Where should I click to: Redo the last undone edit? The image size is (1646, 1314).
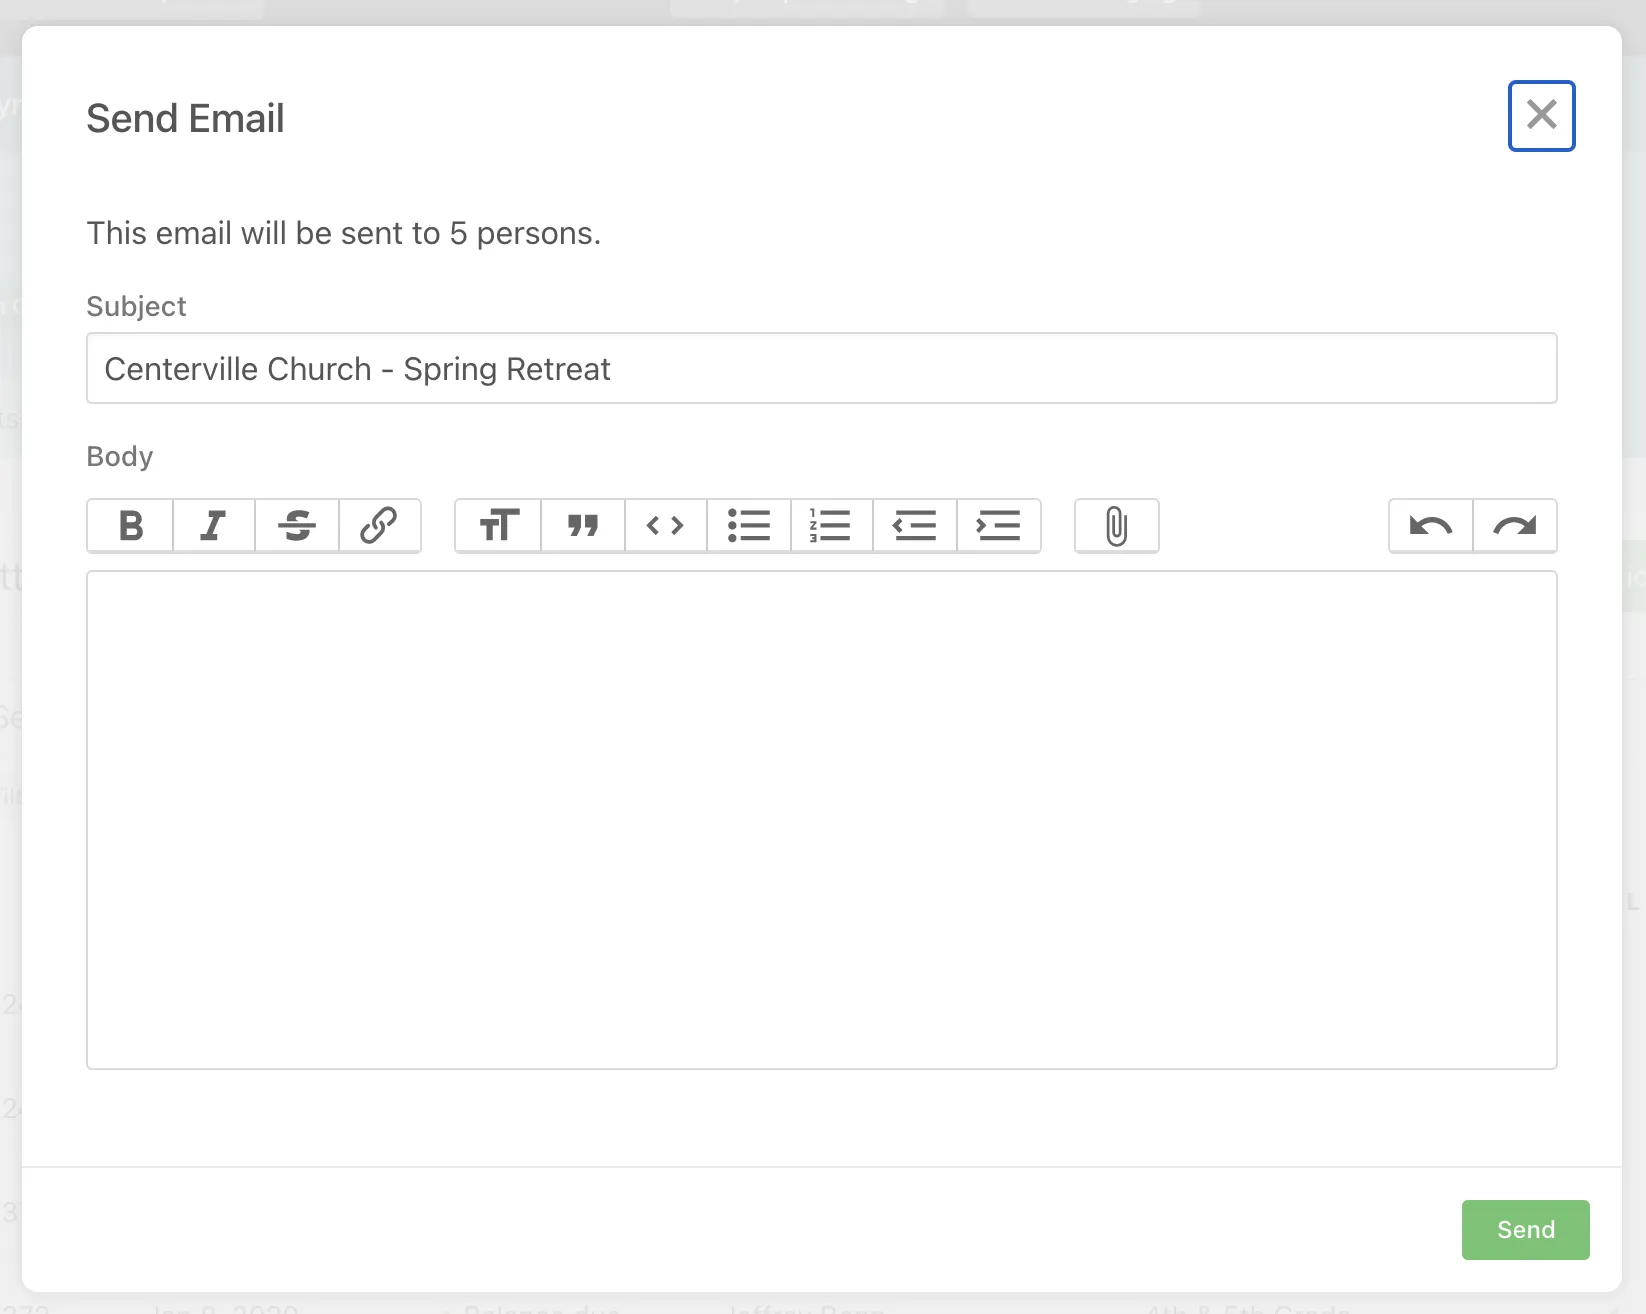point(1514,525)
